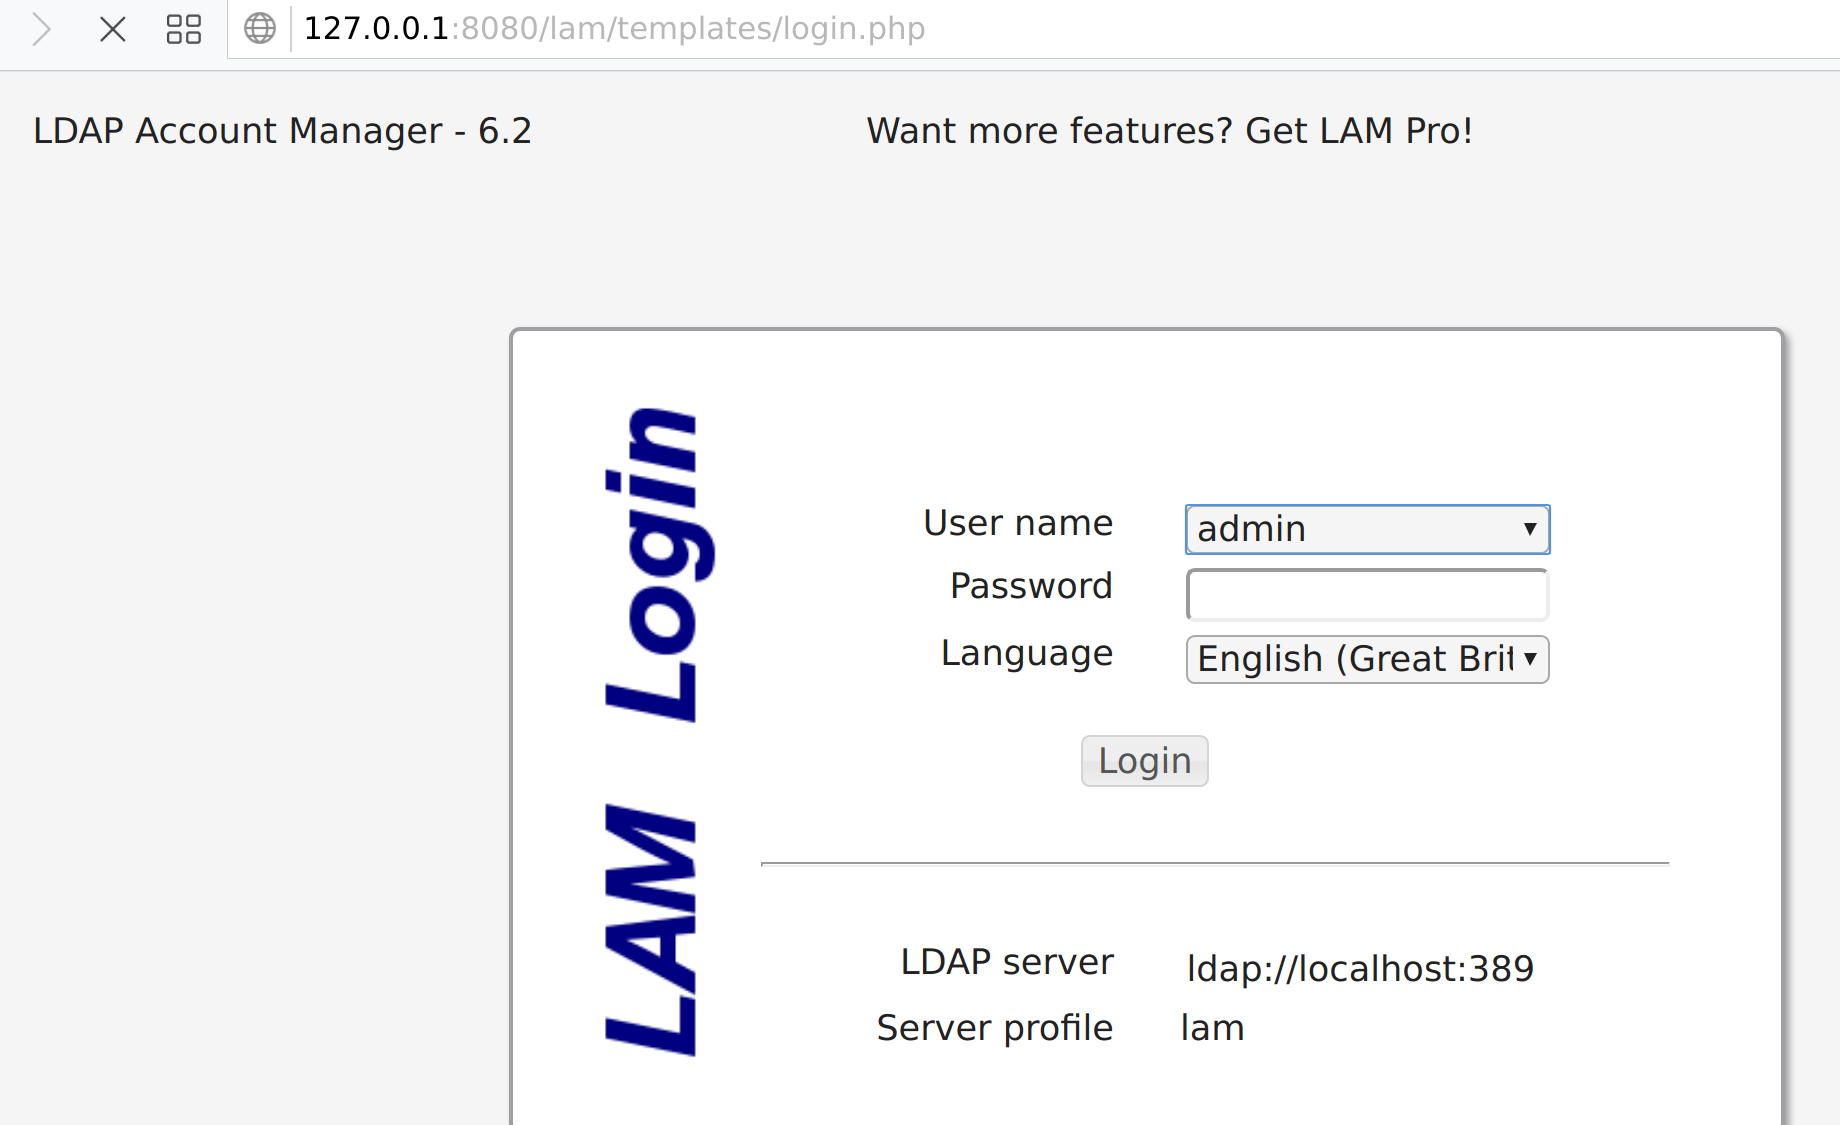Open the User name admin dropdown
The height and width of the screenshot is (1125, 1840).
coord(1367,529)
